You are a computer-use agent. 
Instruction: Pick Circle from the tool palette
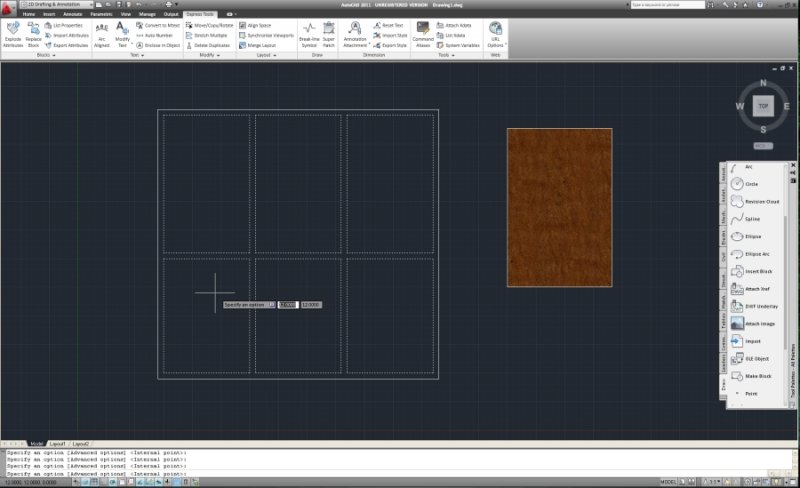point(745,184)
